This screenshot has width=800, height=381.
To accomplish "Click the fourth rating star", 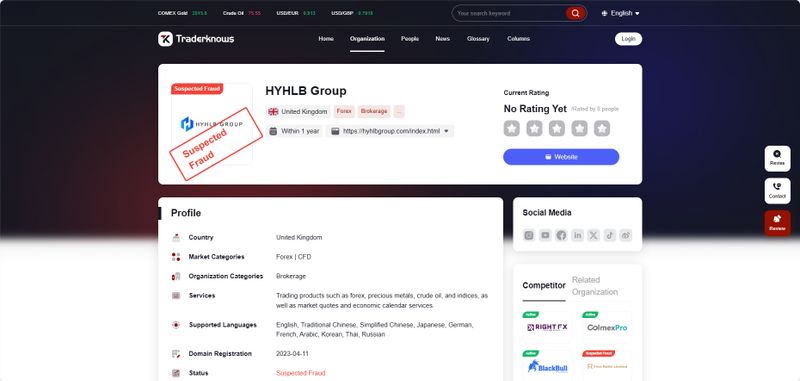I will click(580, 129).
